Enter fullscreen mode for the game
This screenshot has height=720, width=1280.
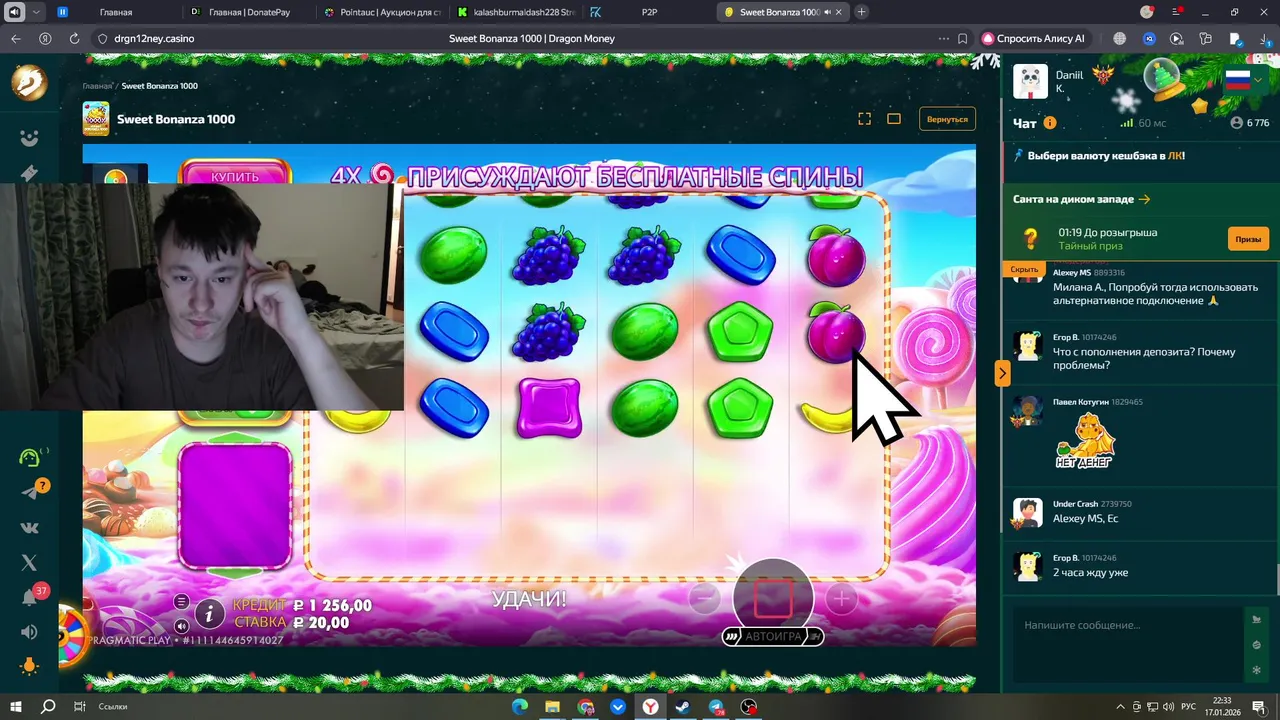click(865, 119)
